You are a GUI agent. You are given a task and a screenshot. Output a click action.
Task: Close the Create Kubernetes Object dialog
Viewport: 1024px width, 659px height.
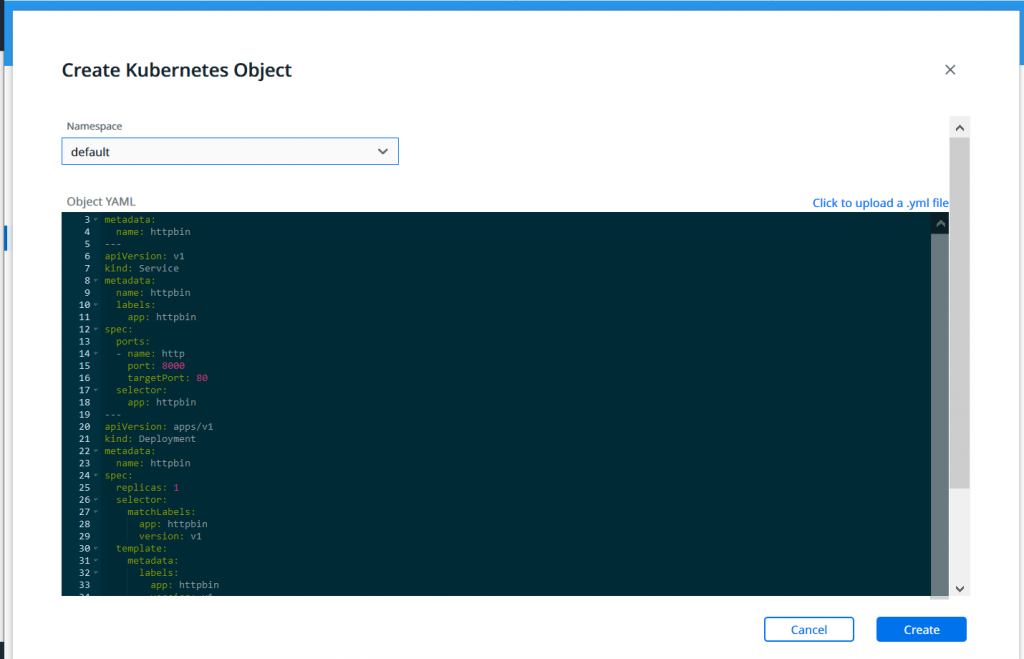point(950,70)
